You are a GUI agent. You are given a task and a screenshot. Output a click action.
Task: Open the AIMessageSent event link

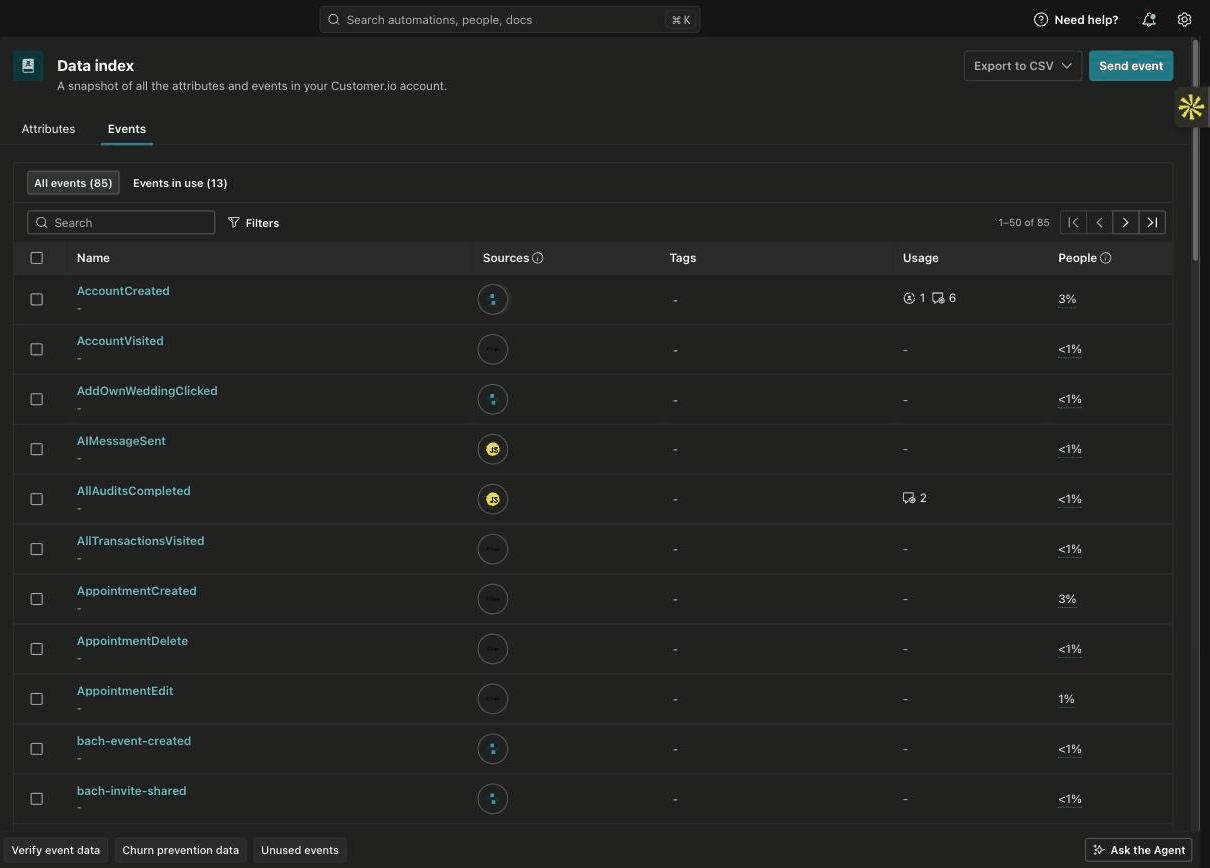[121, 441]
